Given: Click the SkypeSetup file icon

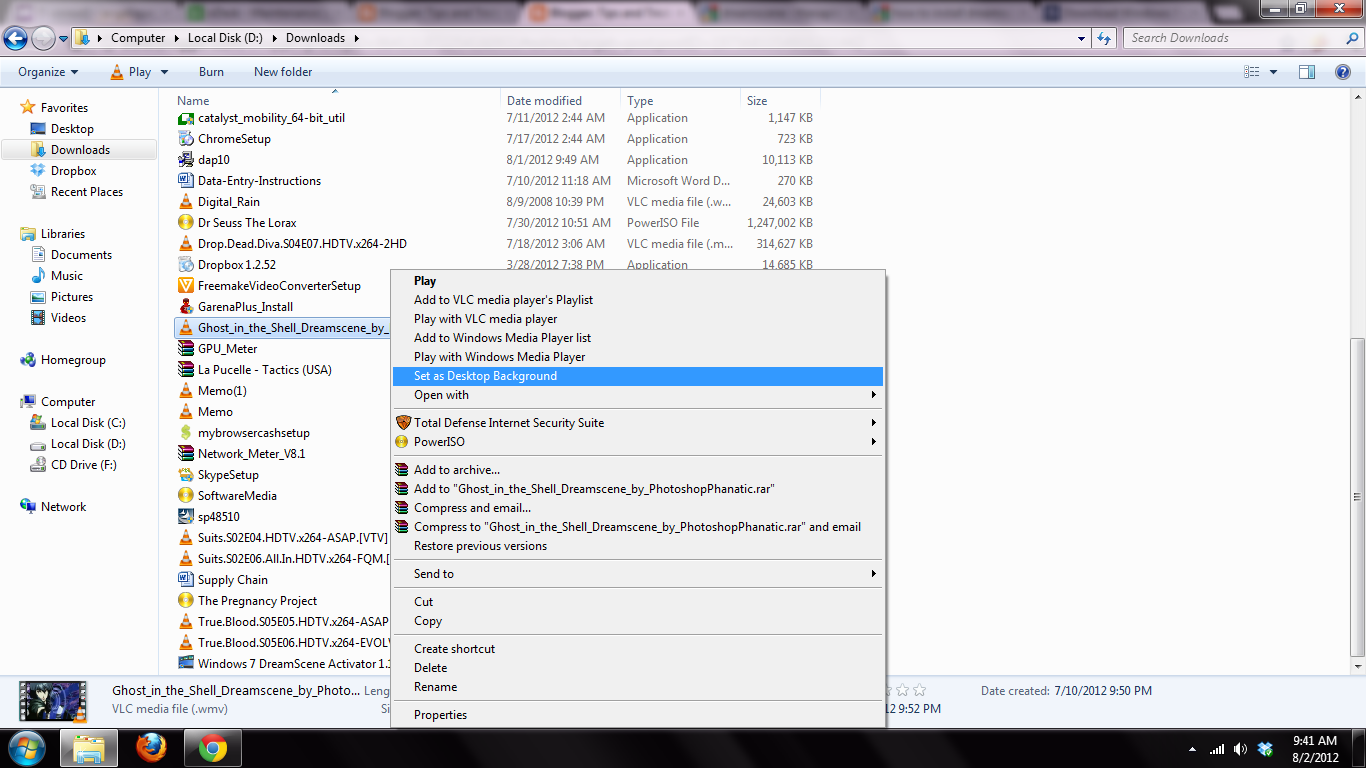Looking at the screenshot, I should 185,475.
